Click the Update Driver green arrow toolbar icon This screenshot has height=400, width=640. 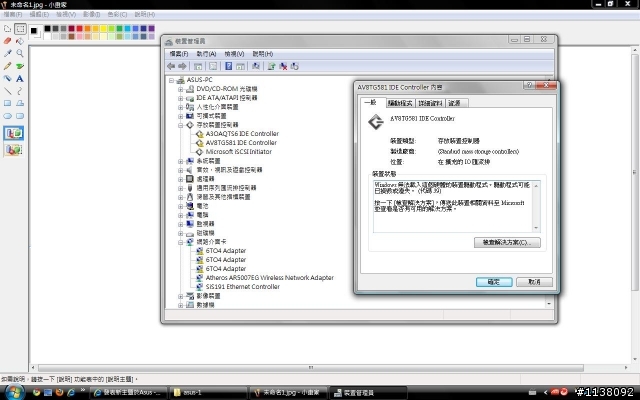[271, 66]
